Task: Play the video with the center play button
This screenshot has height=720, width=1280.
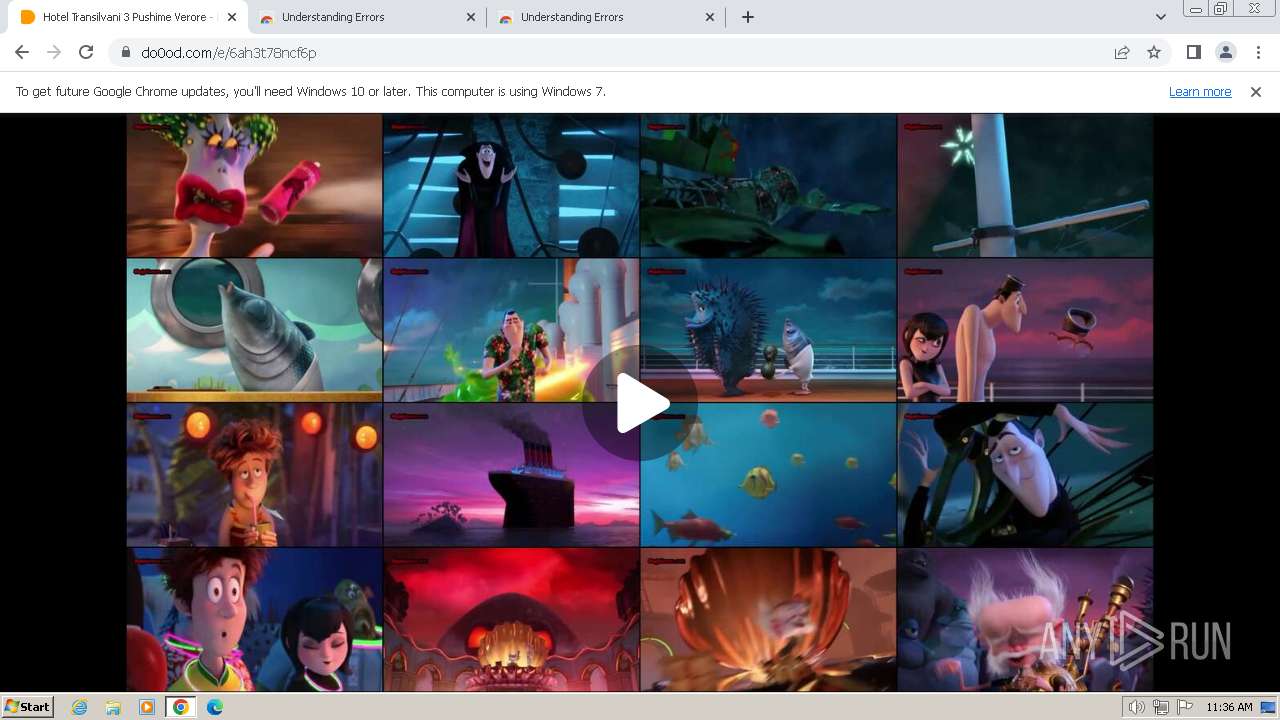Action: (640, 403)
